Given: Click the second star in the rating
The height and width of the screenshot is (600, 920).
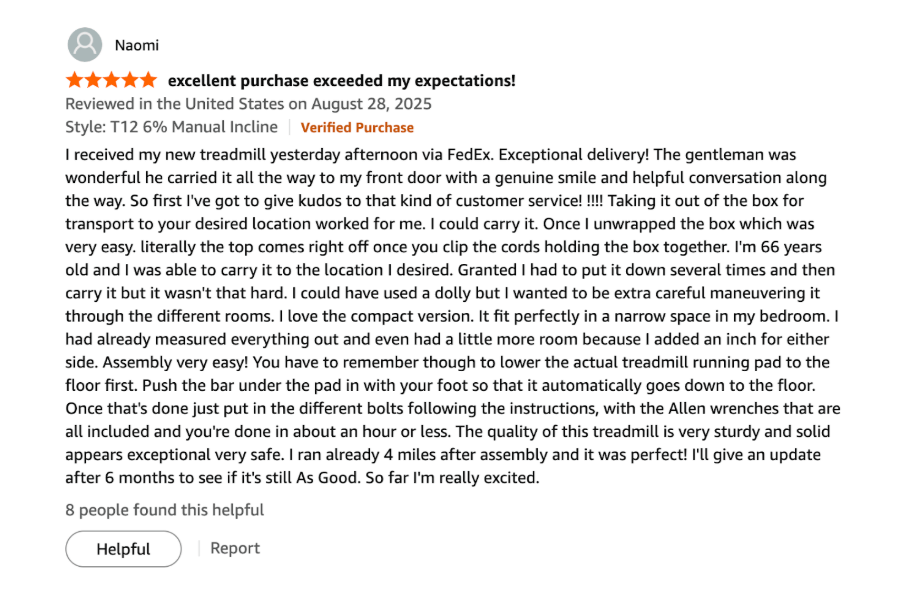Looking at the screenshot, I should [x=92, y=79].
